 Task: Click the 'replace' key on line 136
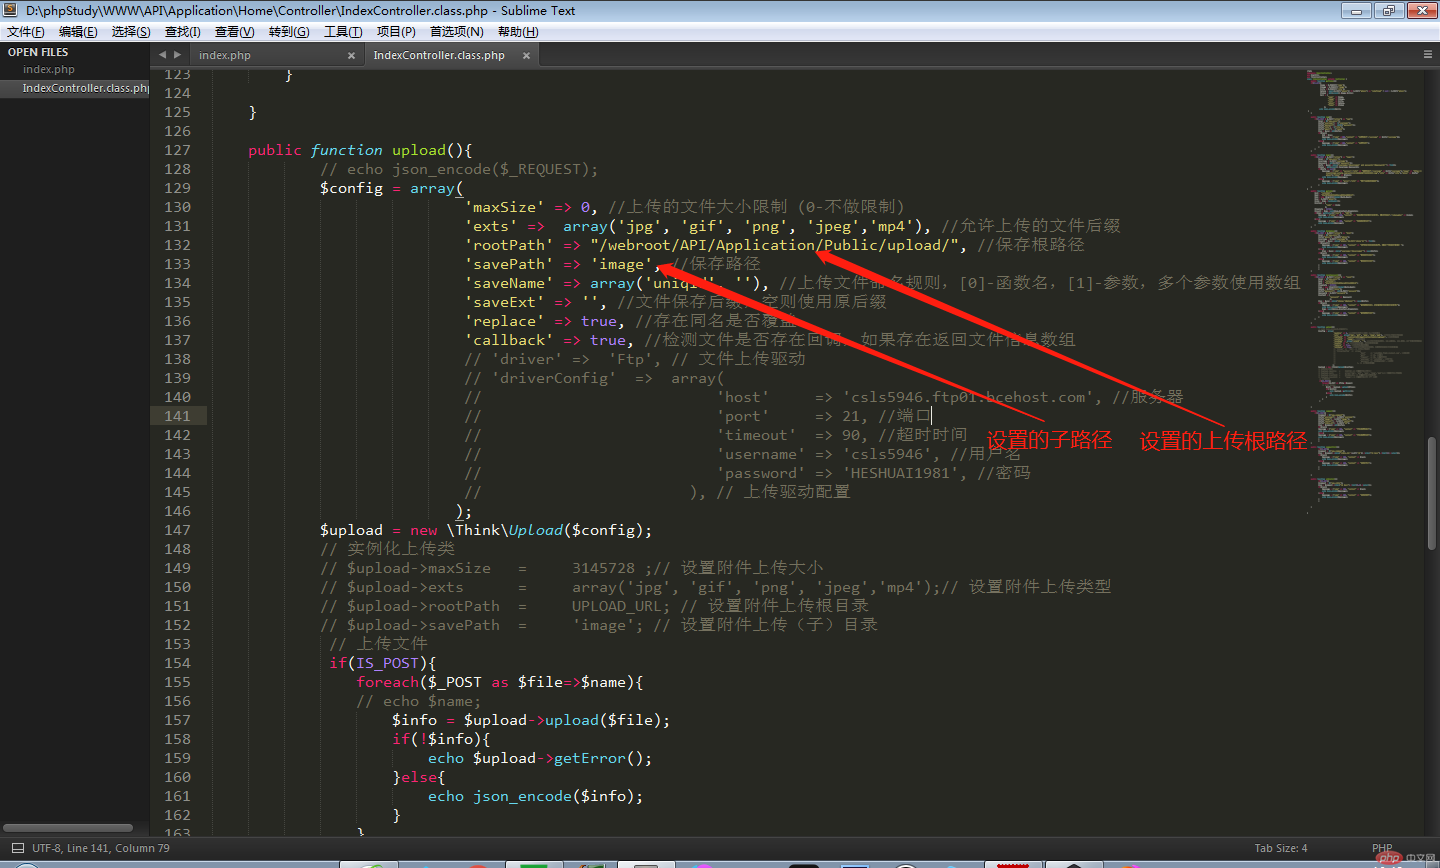pyautogui.click(x=504, y=321)
